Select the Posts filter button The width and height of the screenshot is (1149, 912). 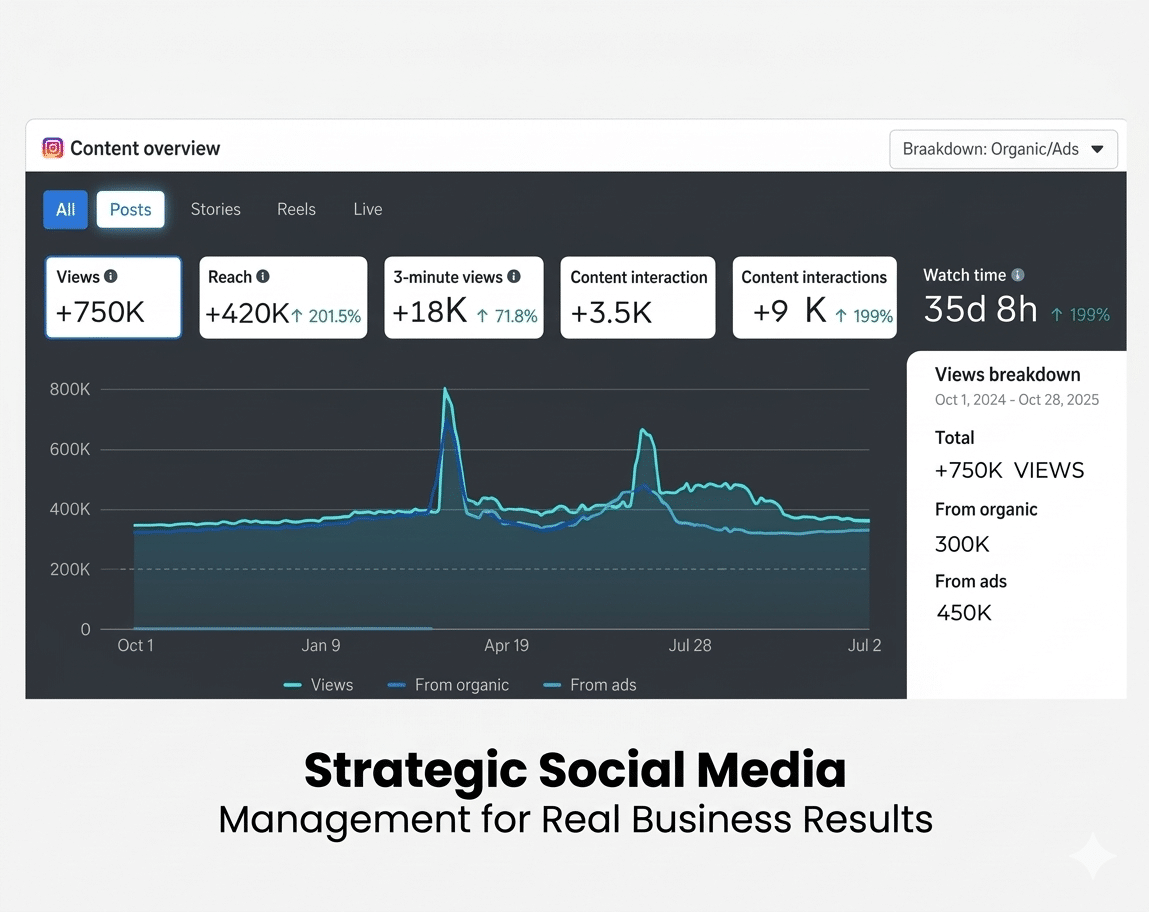(130, 209)
